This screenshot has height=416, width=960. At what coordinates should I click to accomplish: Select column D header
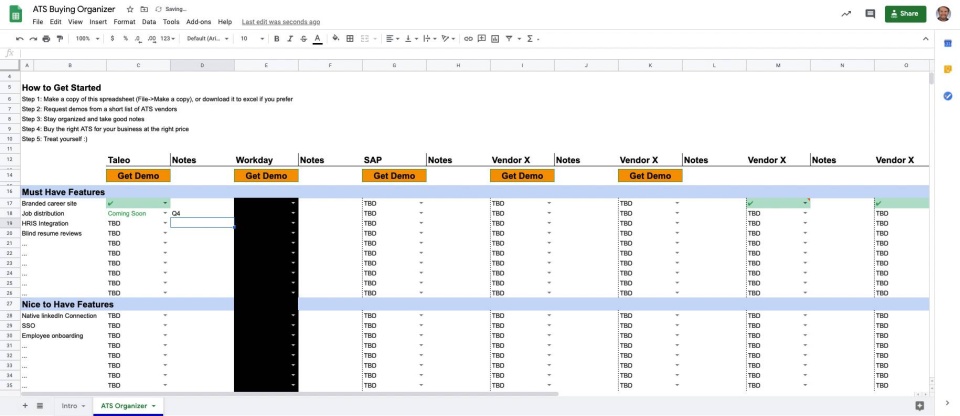coord(202,65)
